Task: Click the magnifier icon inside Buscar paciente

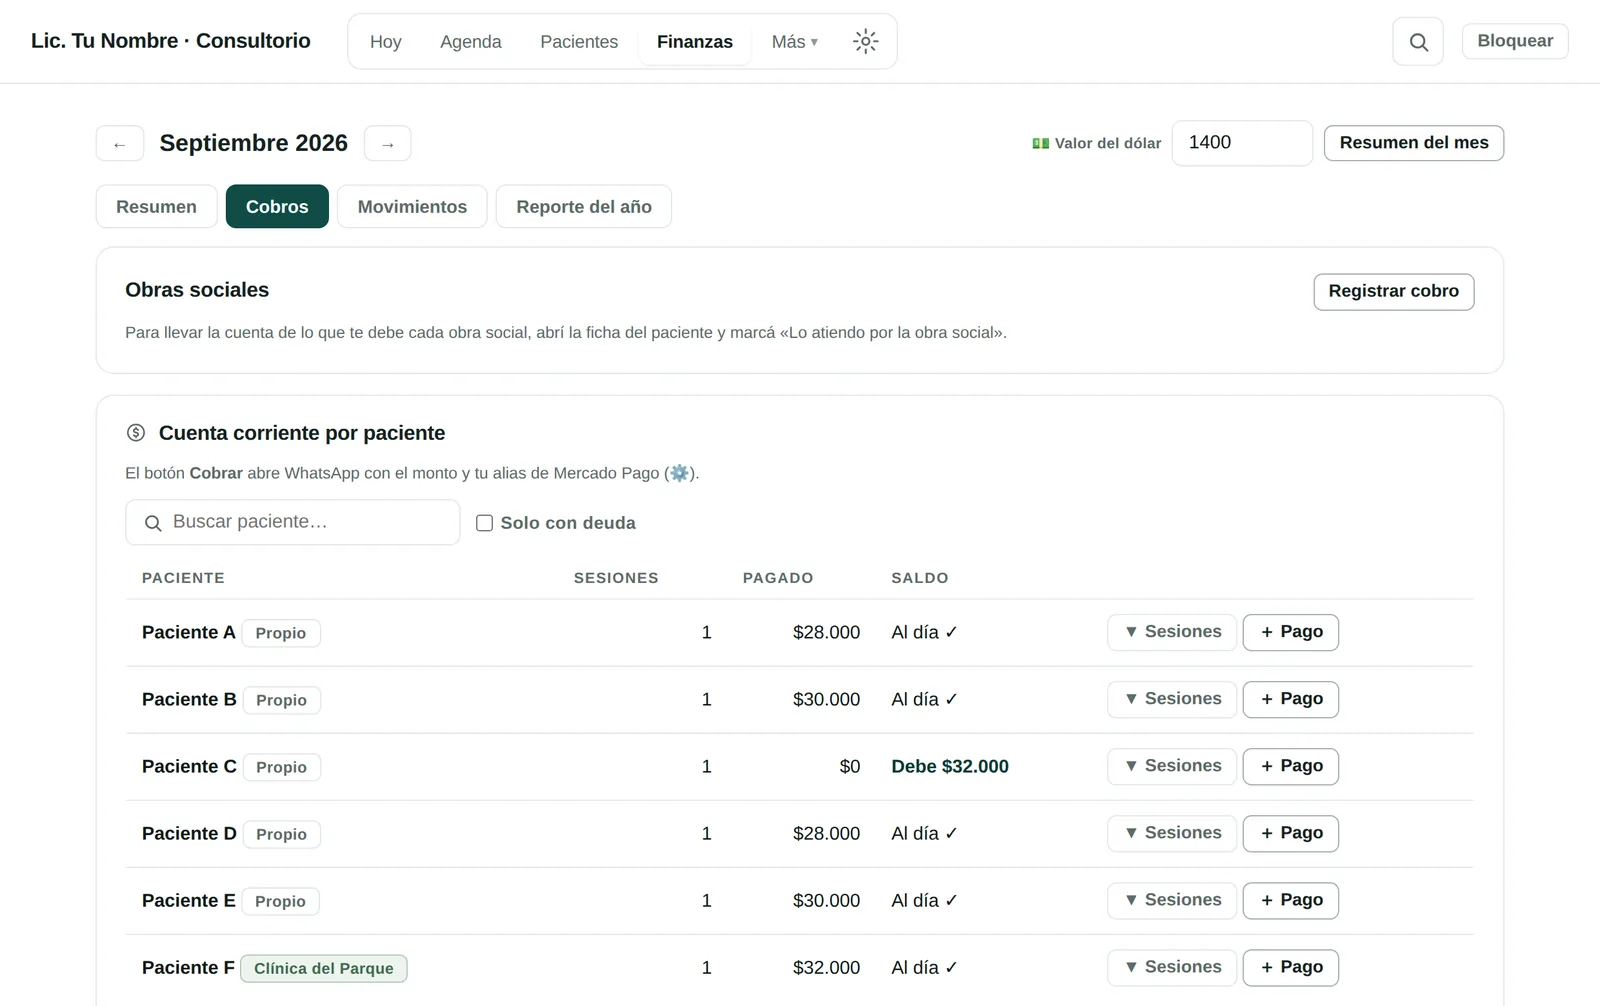Action: (153, 523)
